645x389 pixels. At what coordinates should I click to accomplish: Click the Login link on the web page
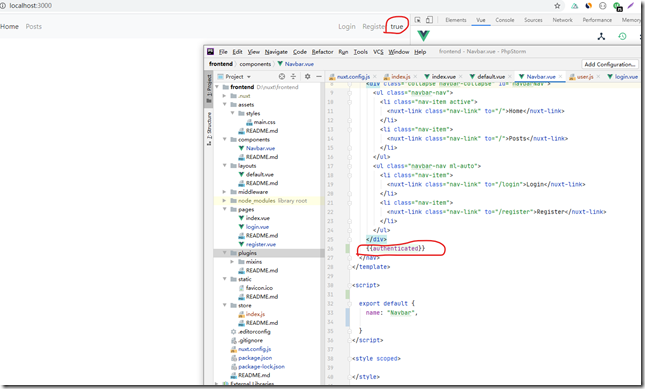click(x=347, y=26)
